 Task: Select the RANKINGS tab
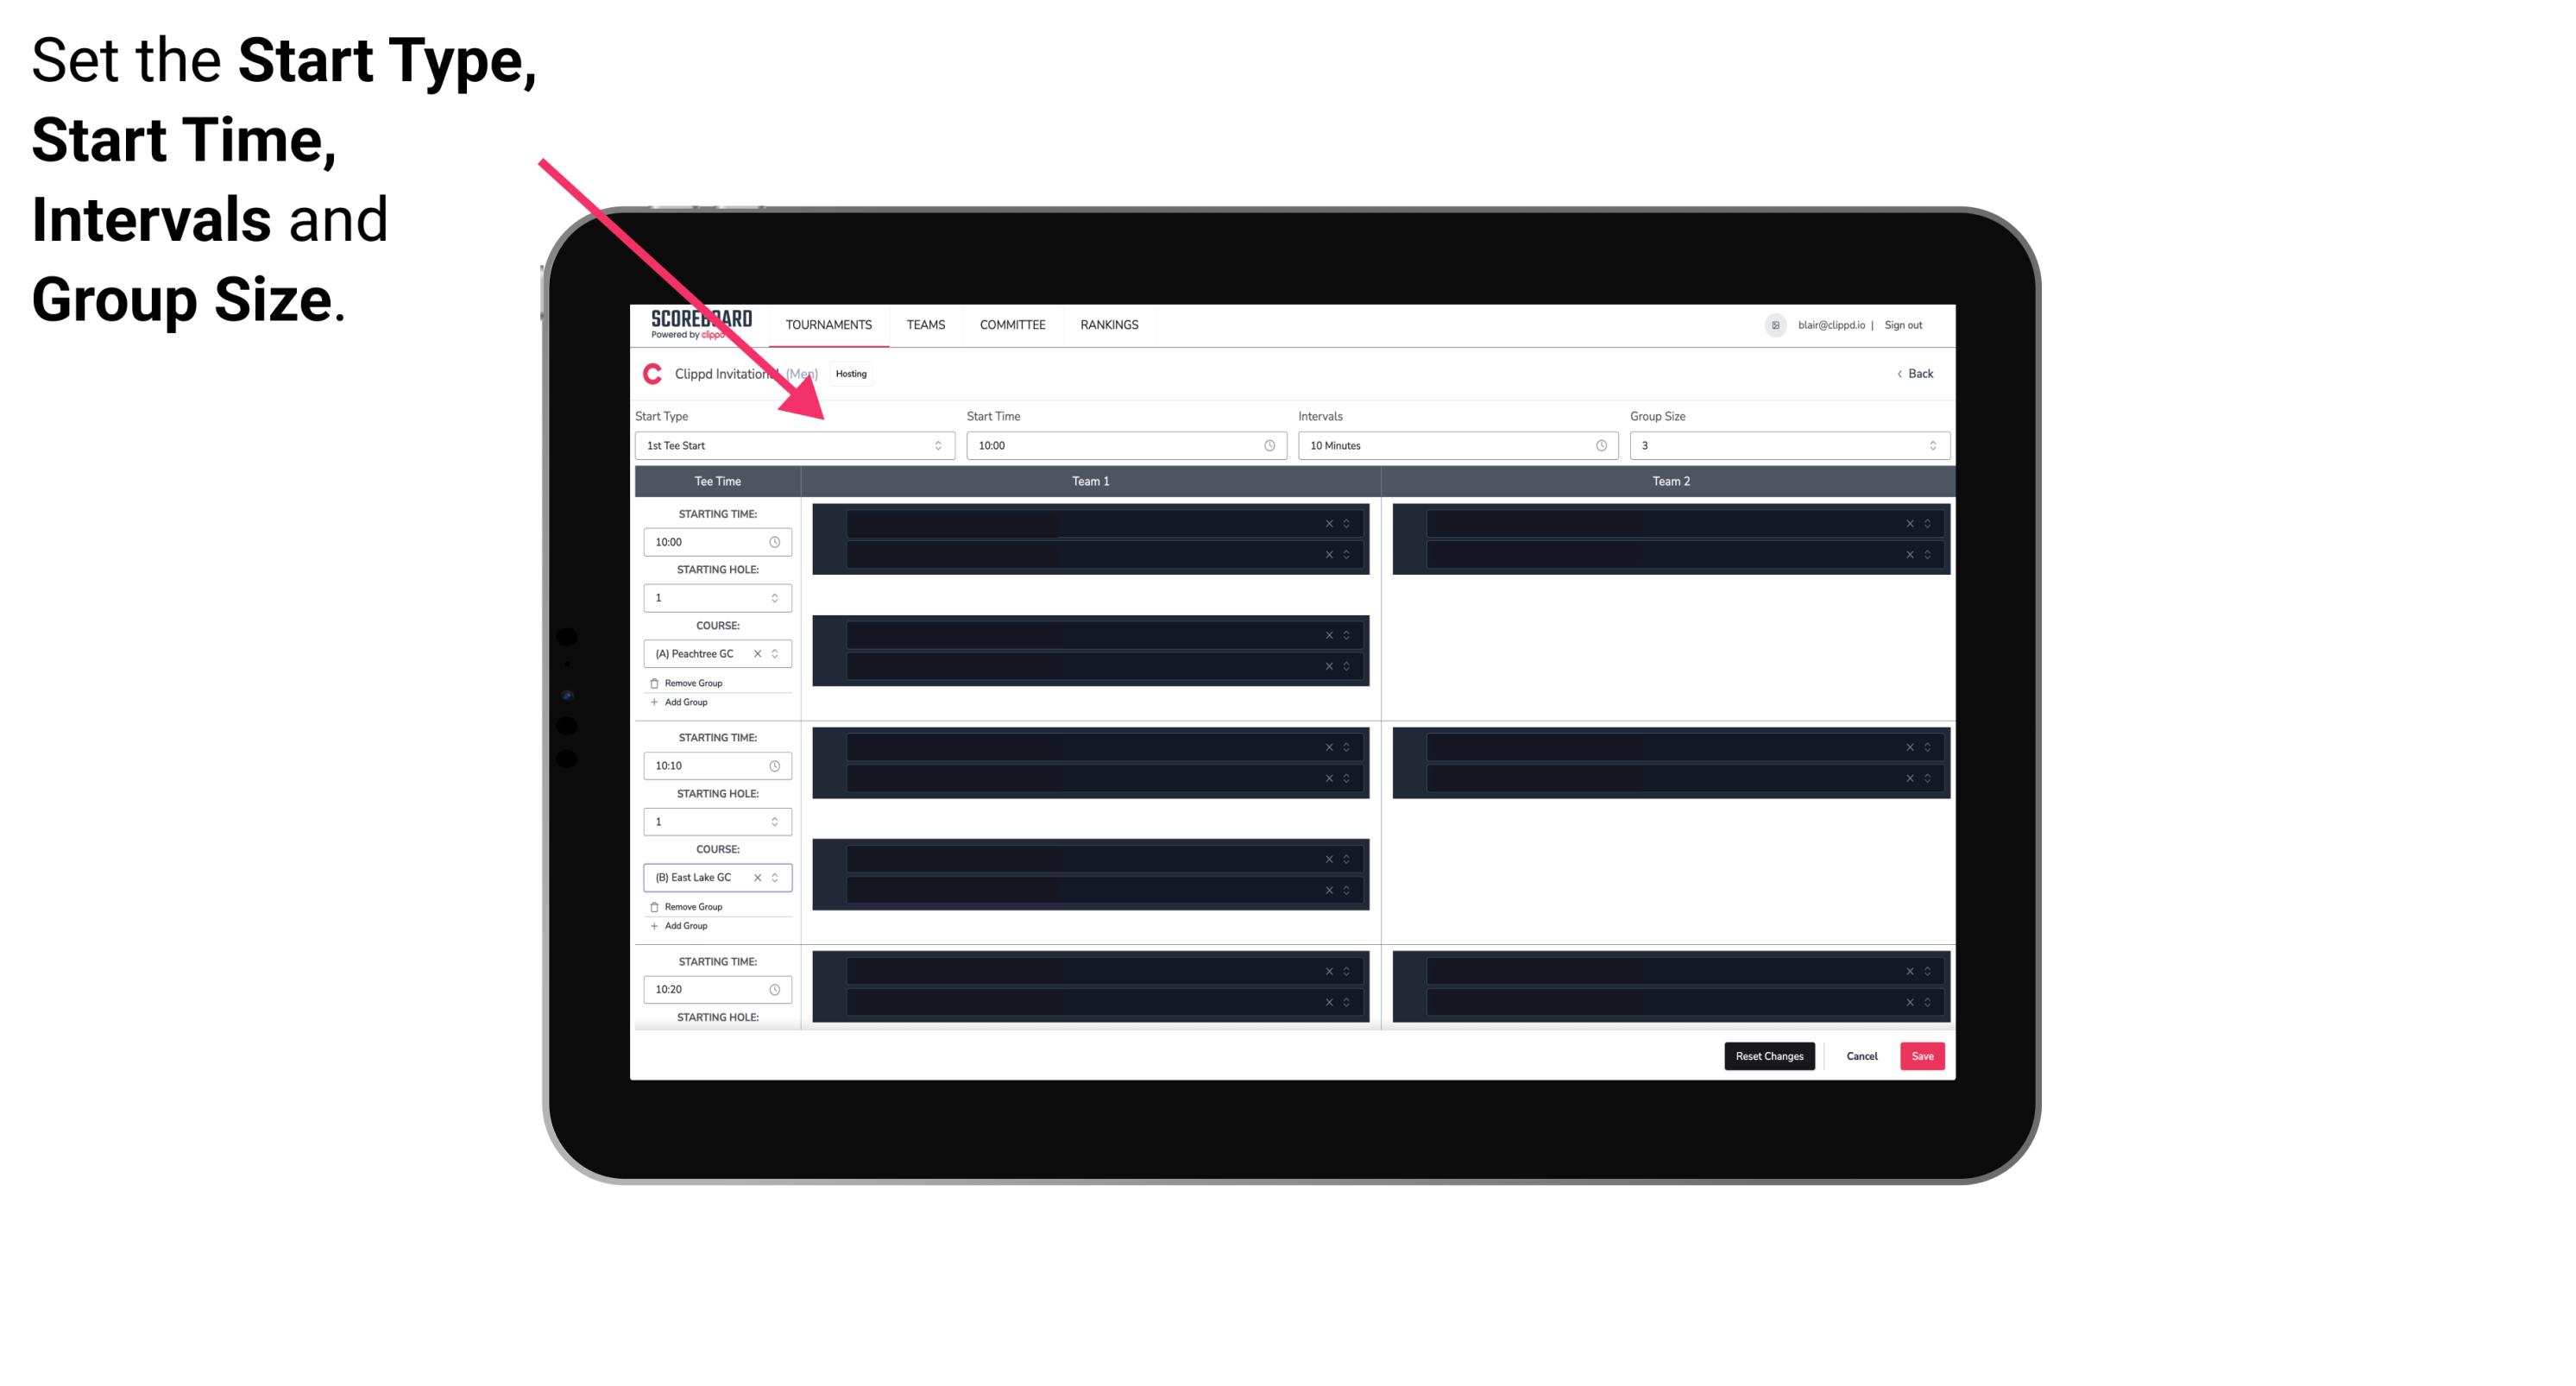[1109, 324]
